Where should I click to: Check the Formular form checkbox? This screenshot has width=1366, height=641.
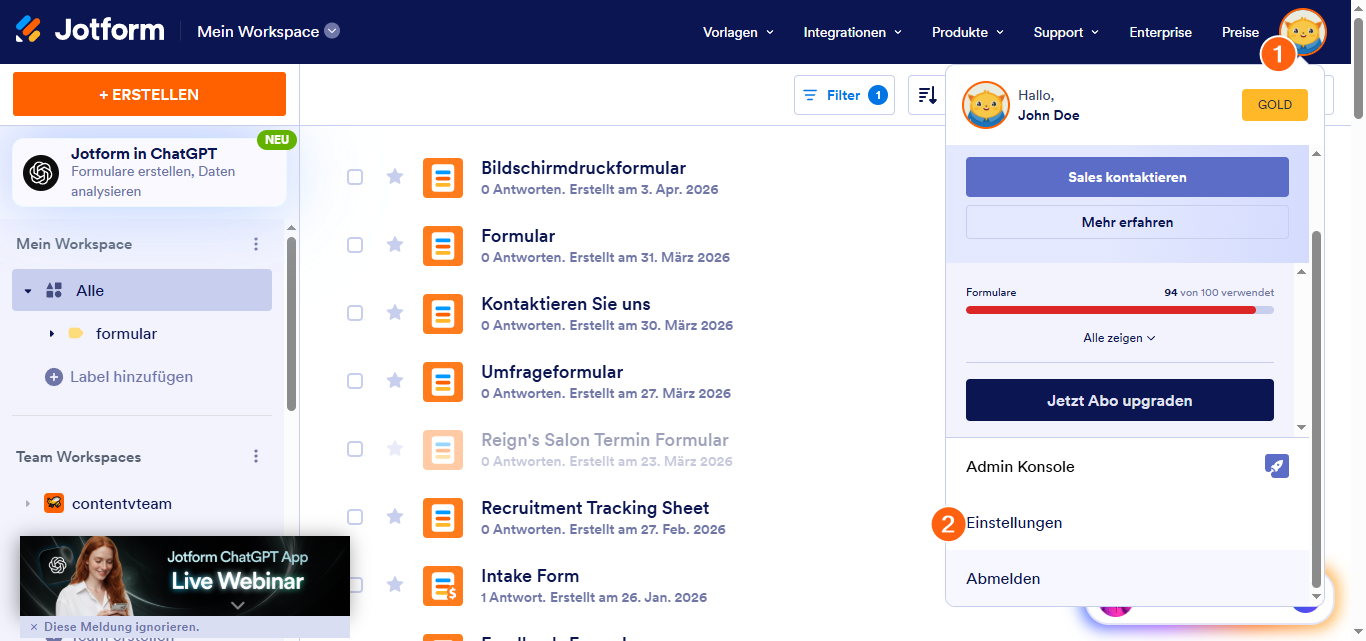(355, 245)
